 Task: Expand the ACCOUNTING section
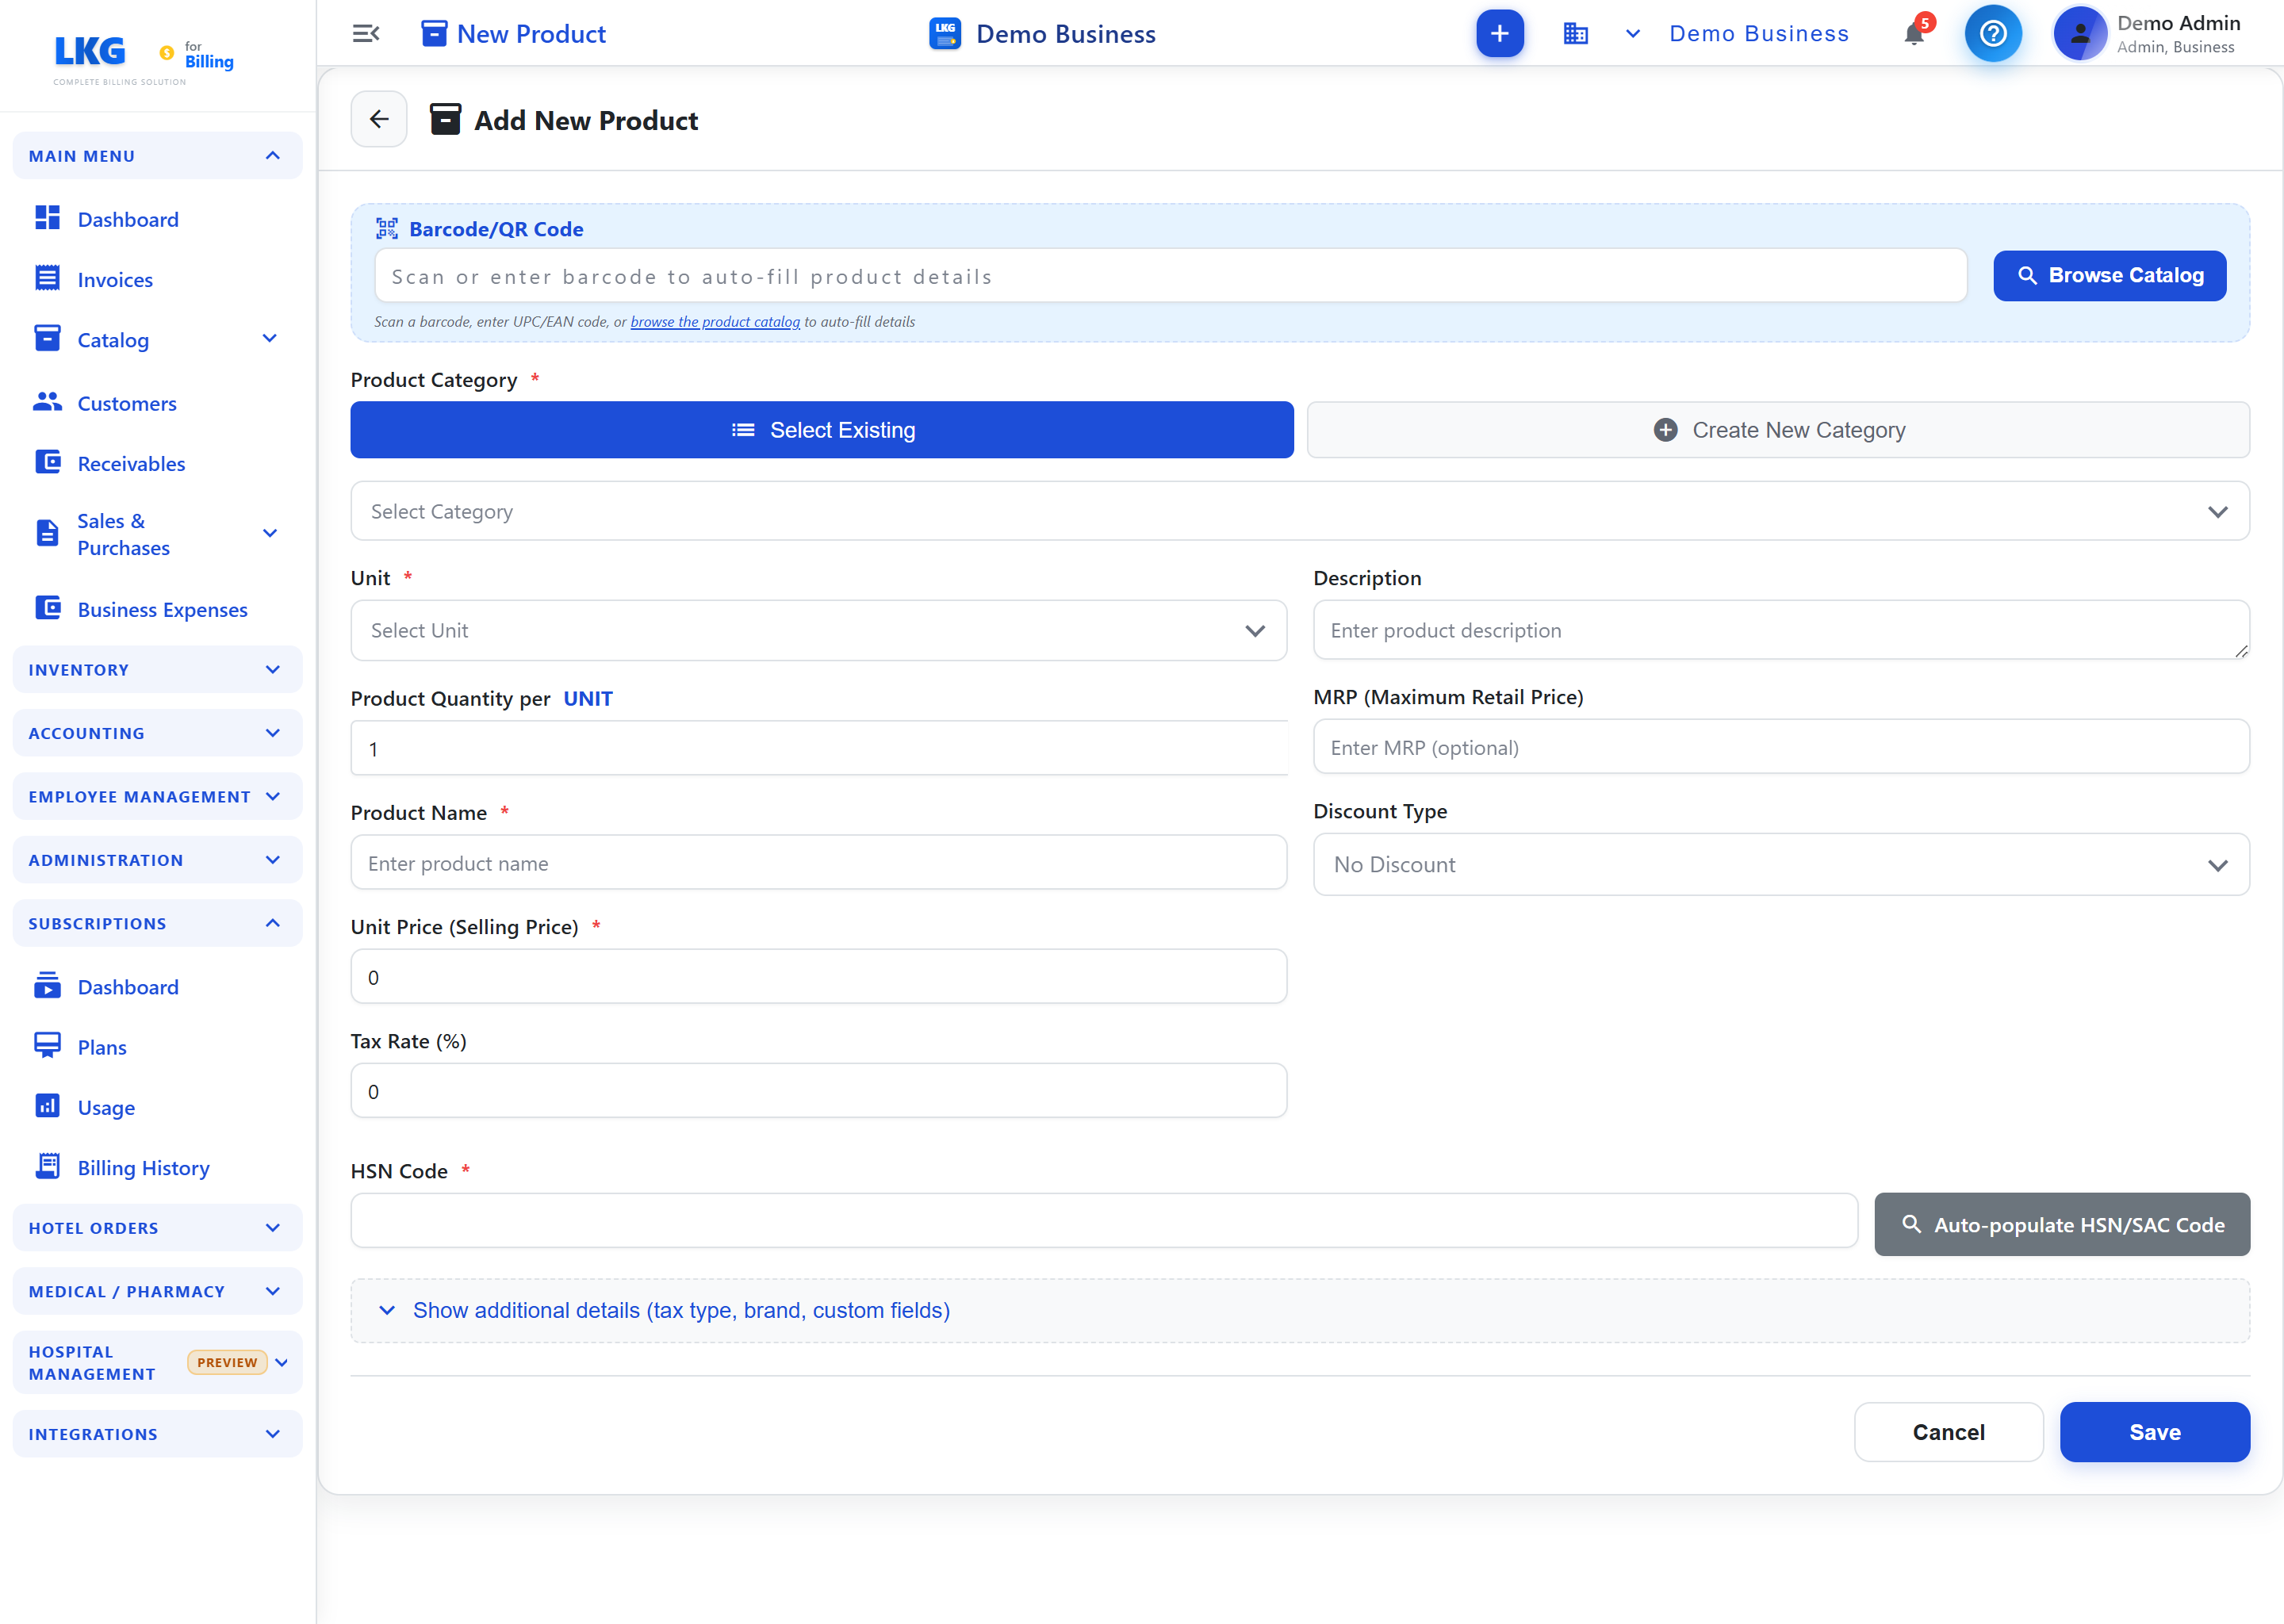click(157, 733)
